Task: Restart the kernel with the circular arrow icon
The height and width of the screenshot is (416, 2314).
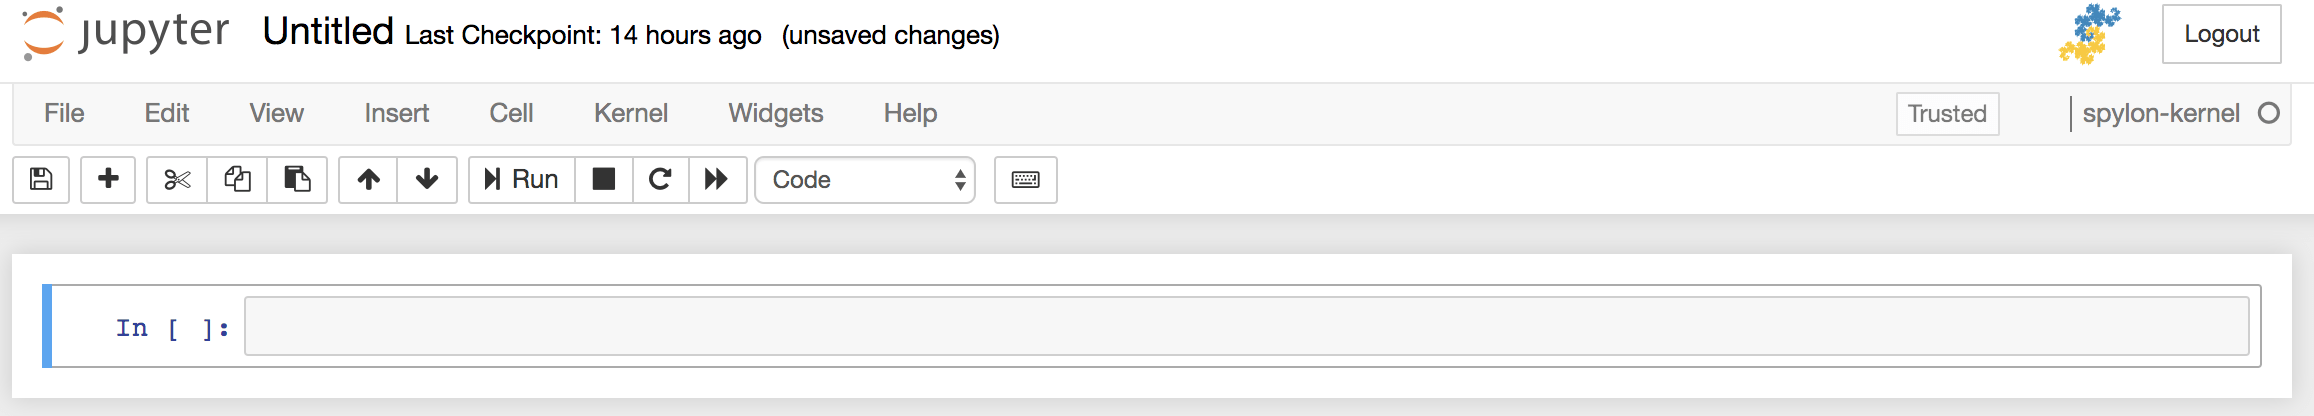Action: click(x=660, y=180)
